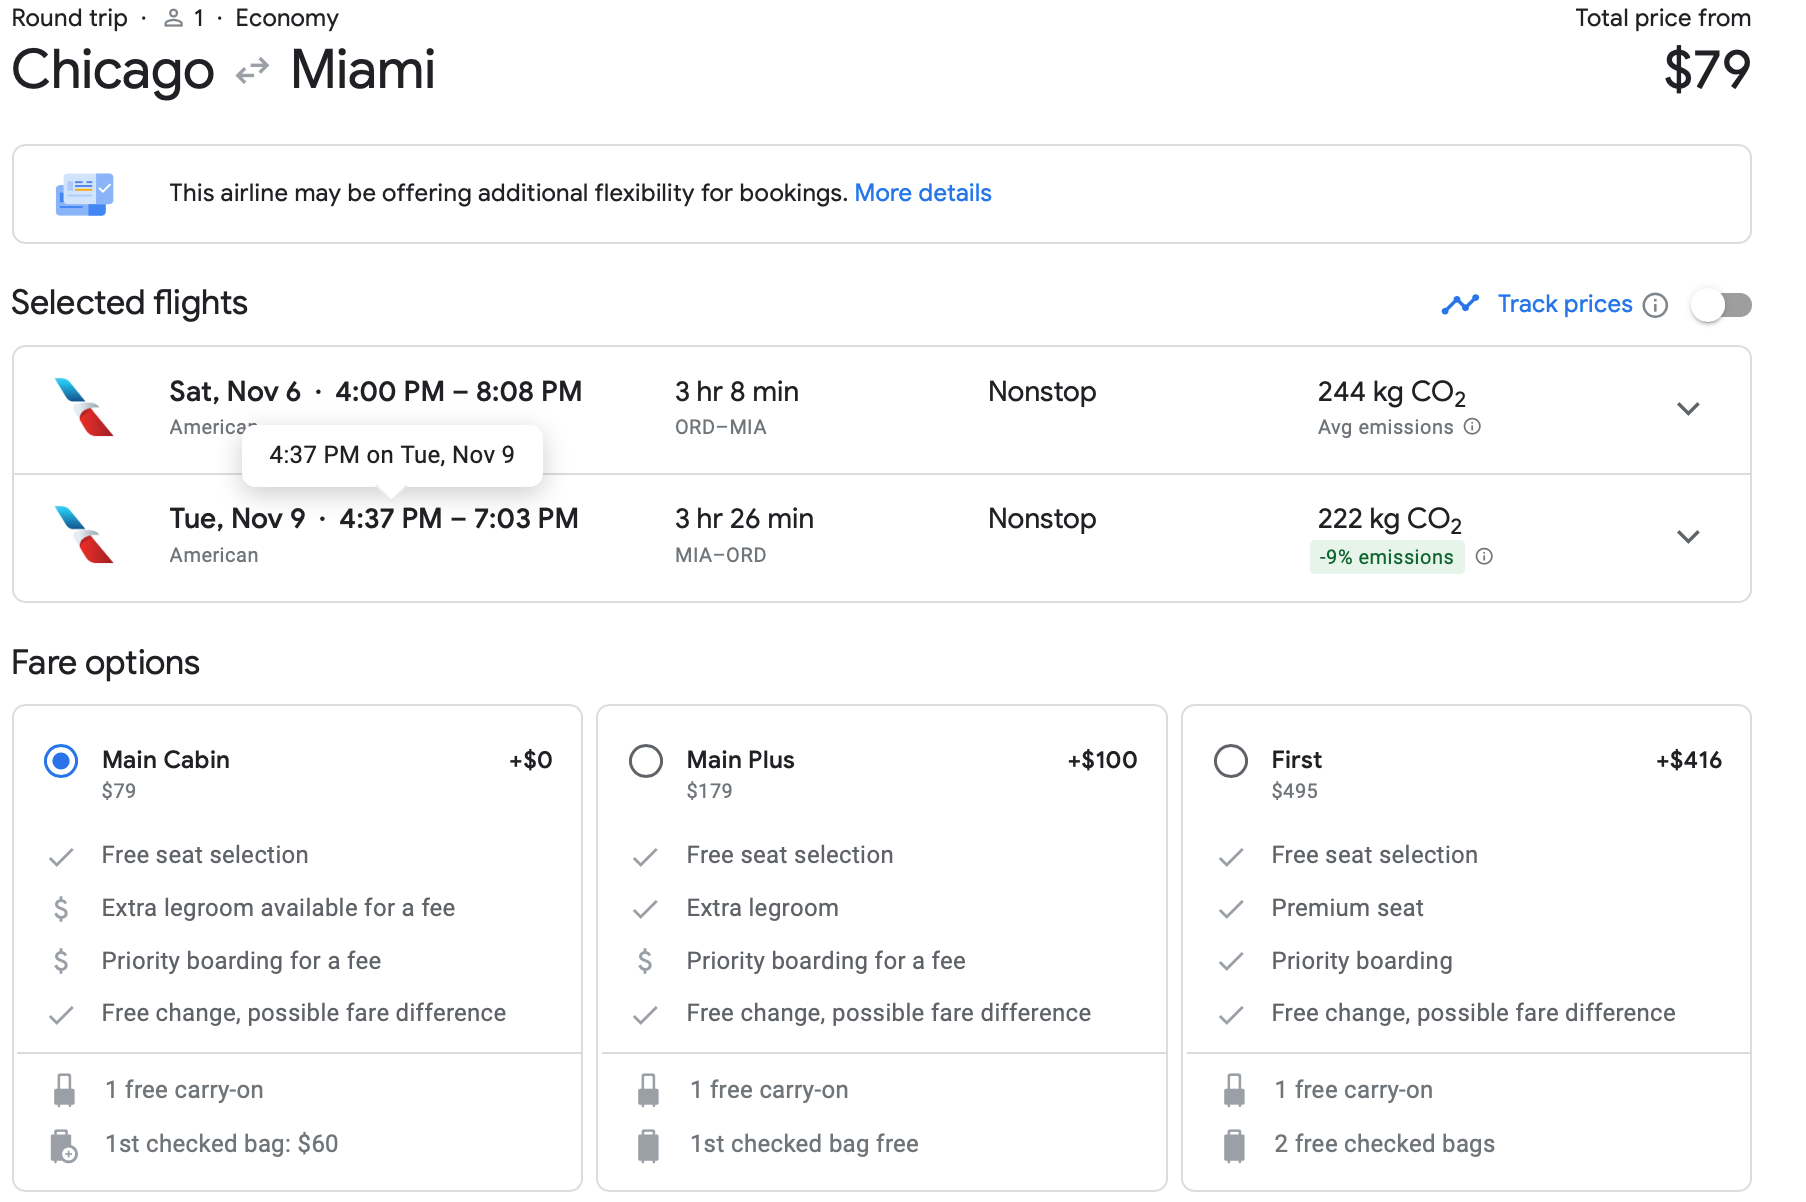Choose the First class fare radio button
The image size is (1806, 1202).
(1230, 761)
